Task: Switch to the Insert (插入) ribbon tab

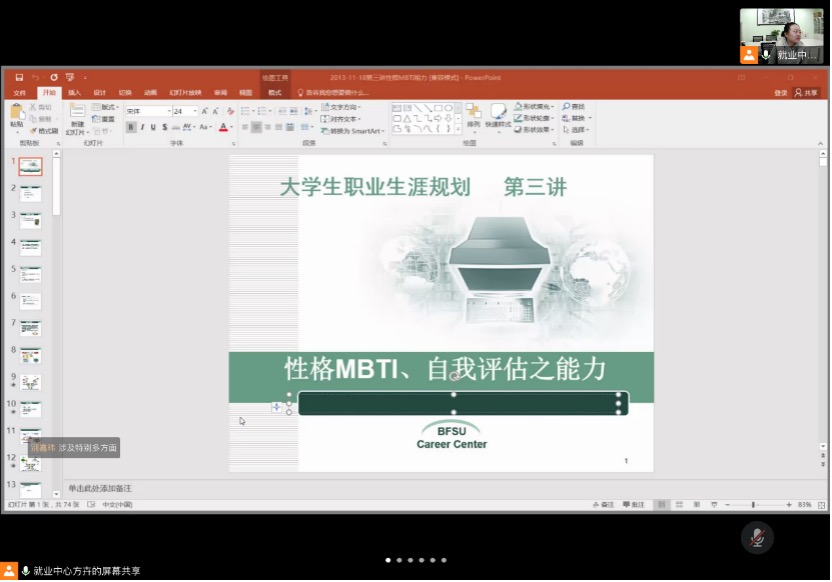Action: pos(74,93)
